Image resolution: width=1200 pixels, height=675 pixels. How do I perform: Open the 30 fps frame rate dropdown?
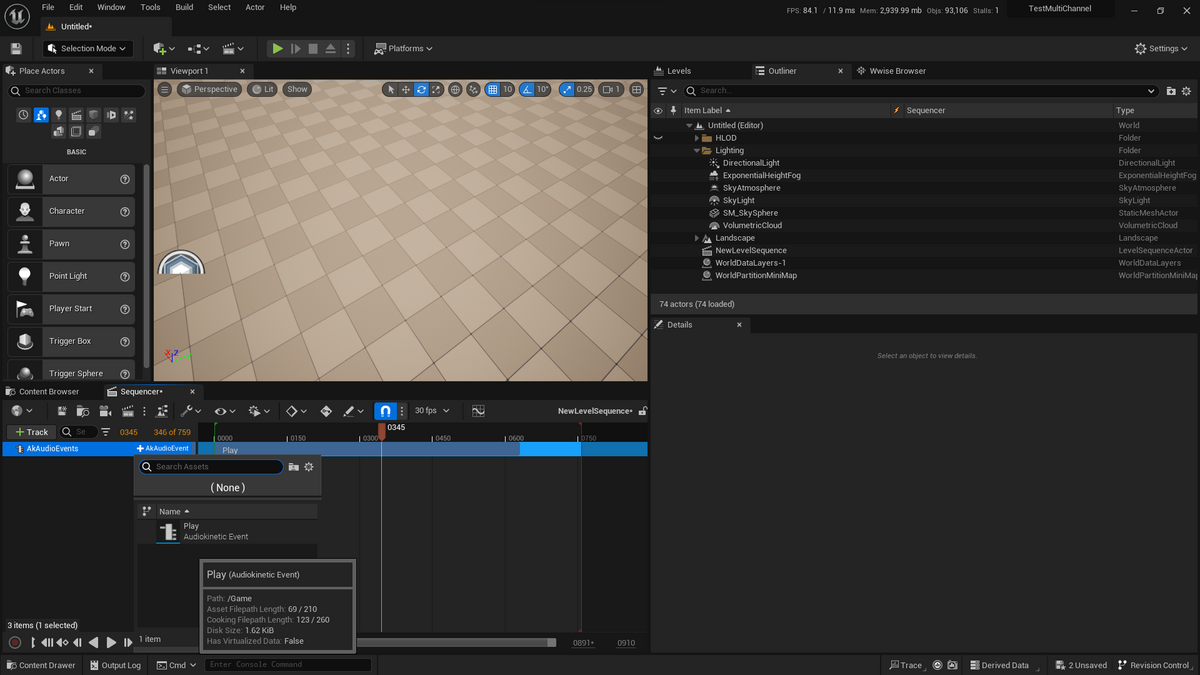[x=432, y=411]
